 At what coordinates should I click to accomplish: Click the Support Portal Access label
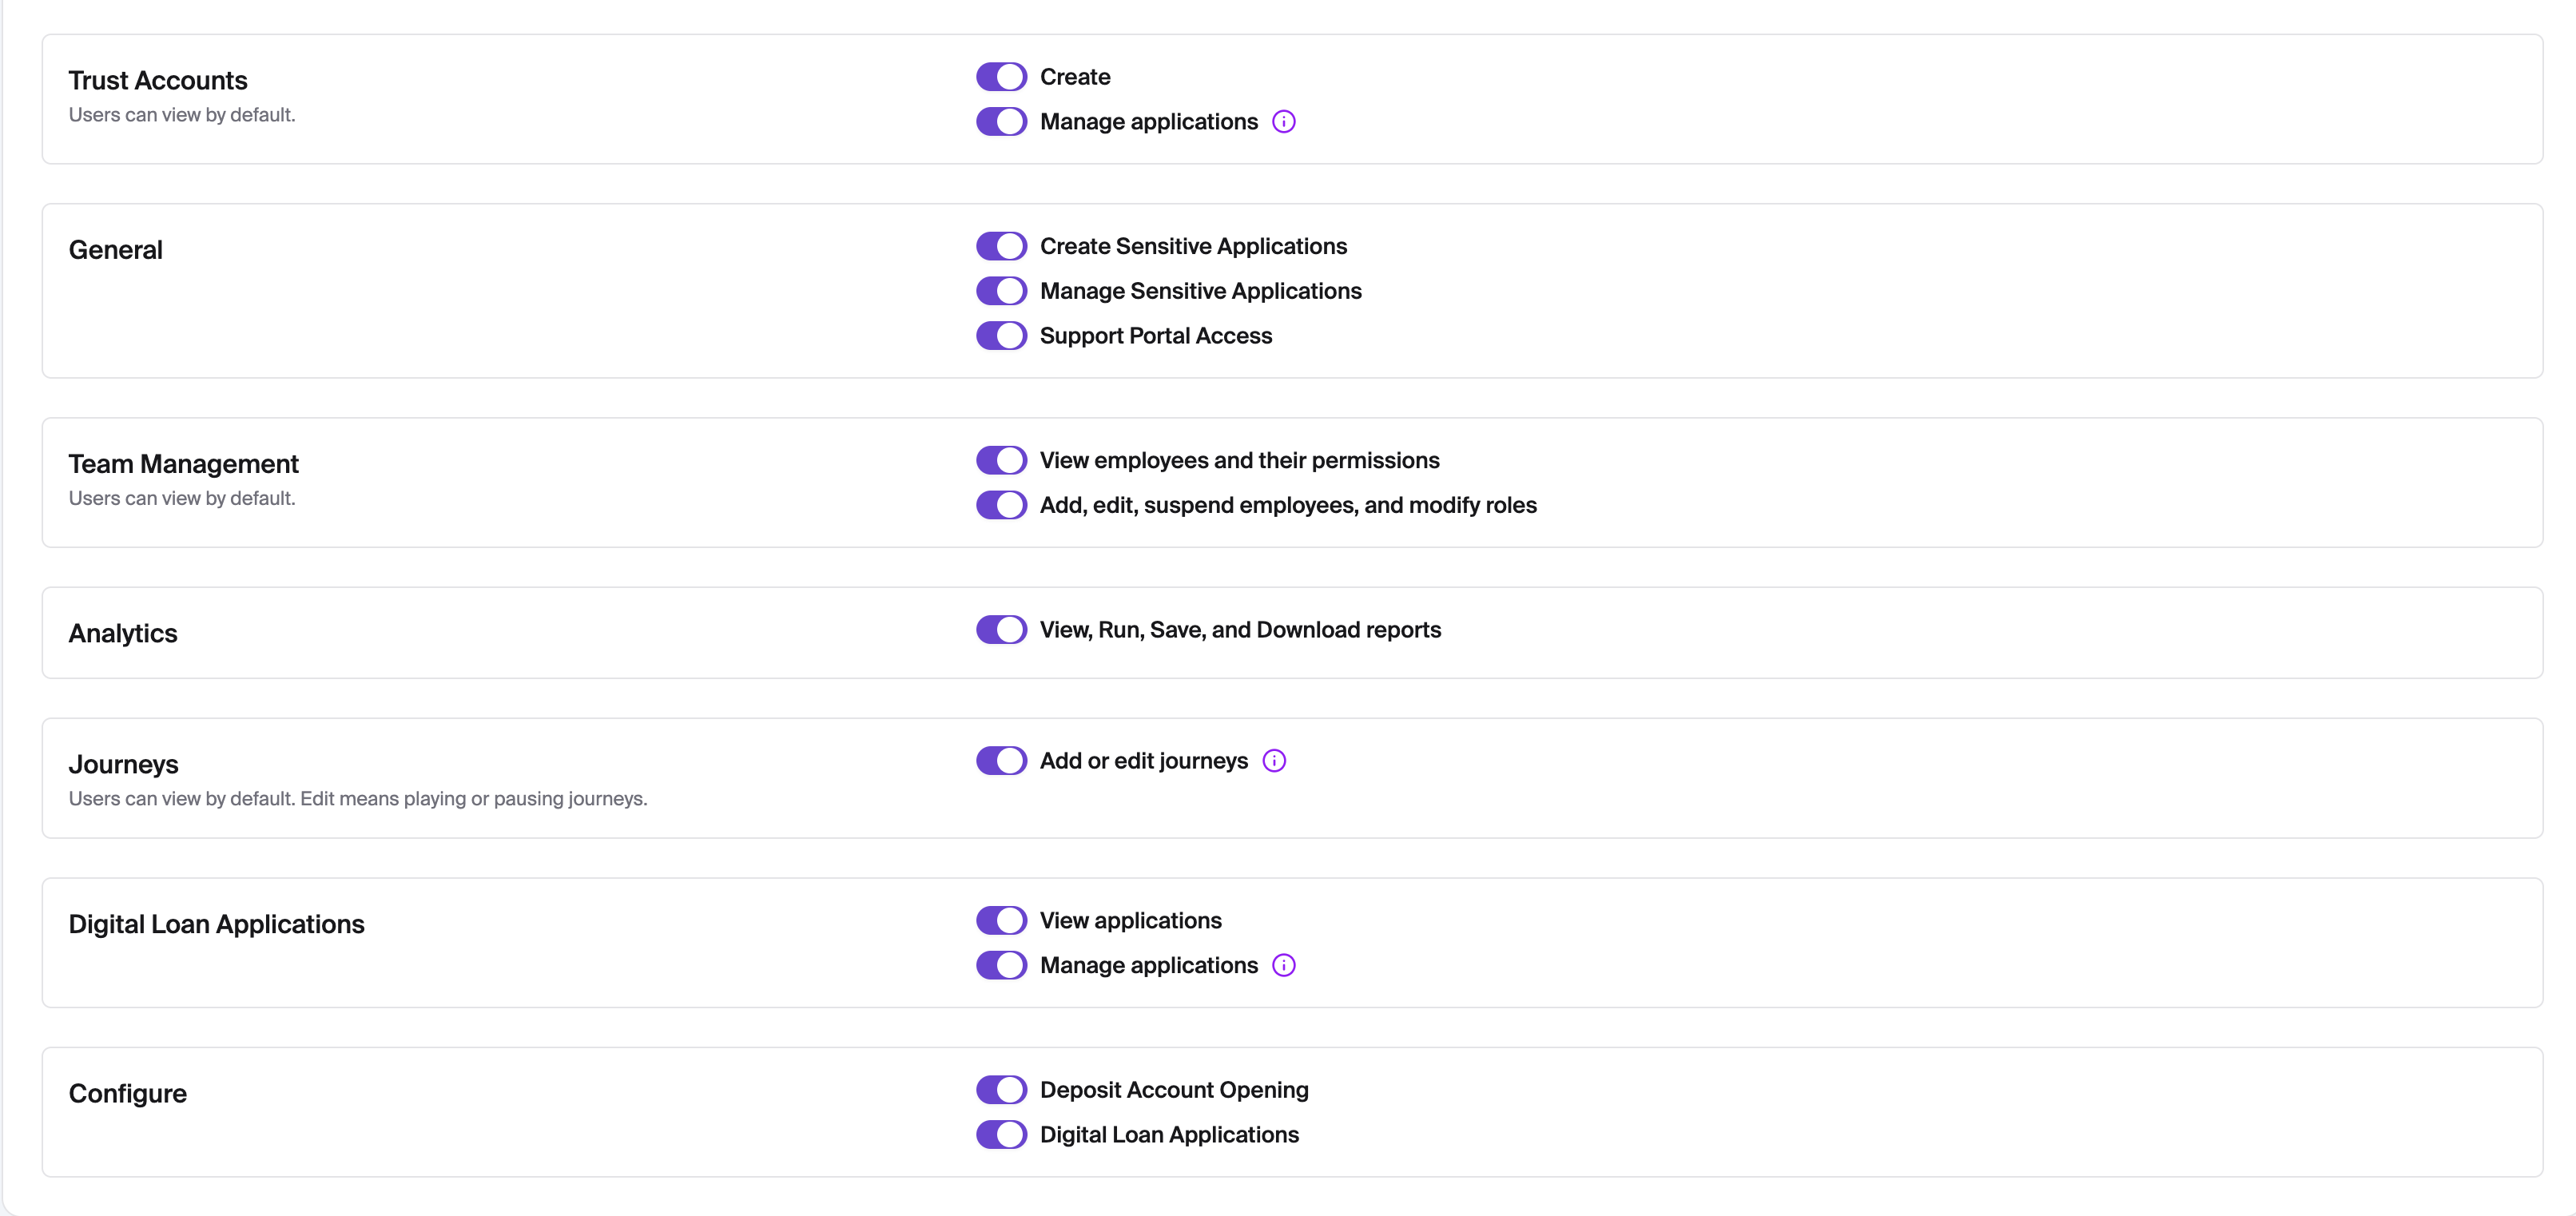click(x=1155, y=336)
